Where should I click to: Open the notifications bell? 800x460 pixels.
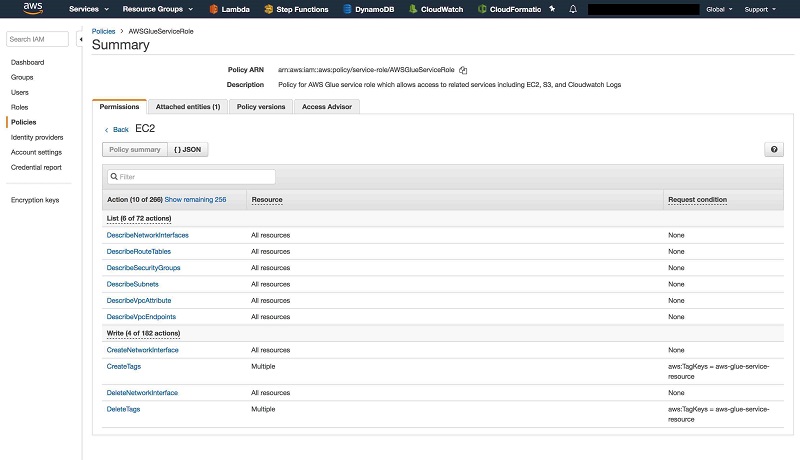click(x=573, y=9)
